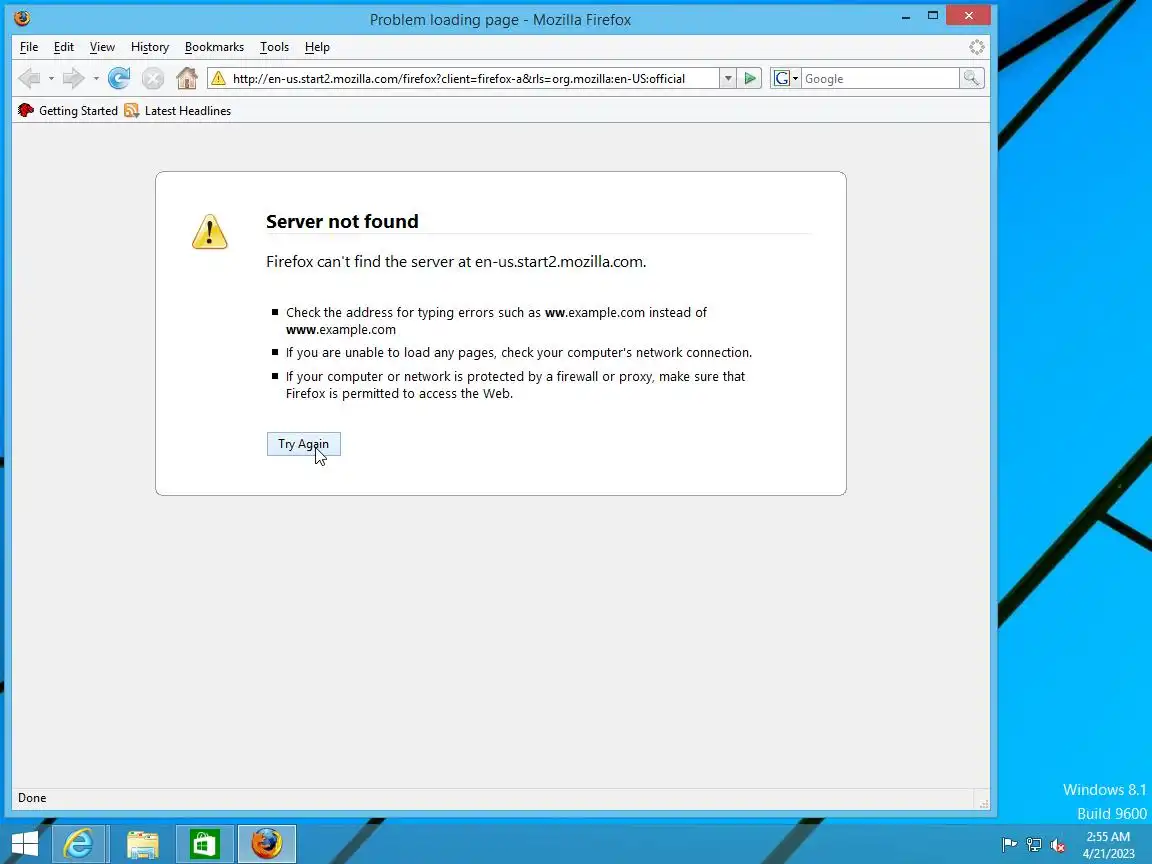Click the Firefox logo in title bar
1152x864 pixels.
tap(22, 17)
